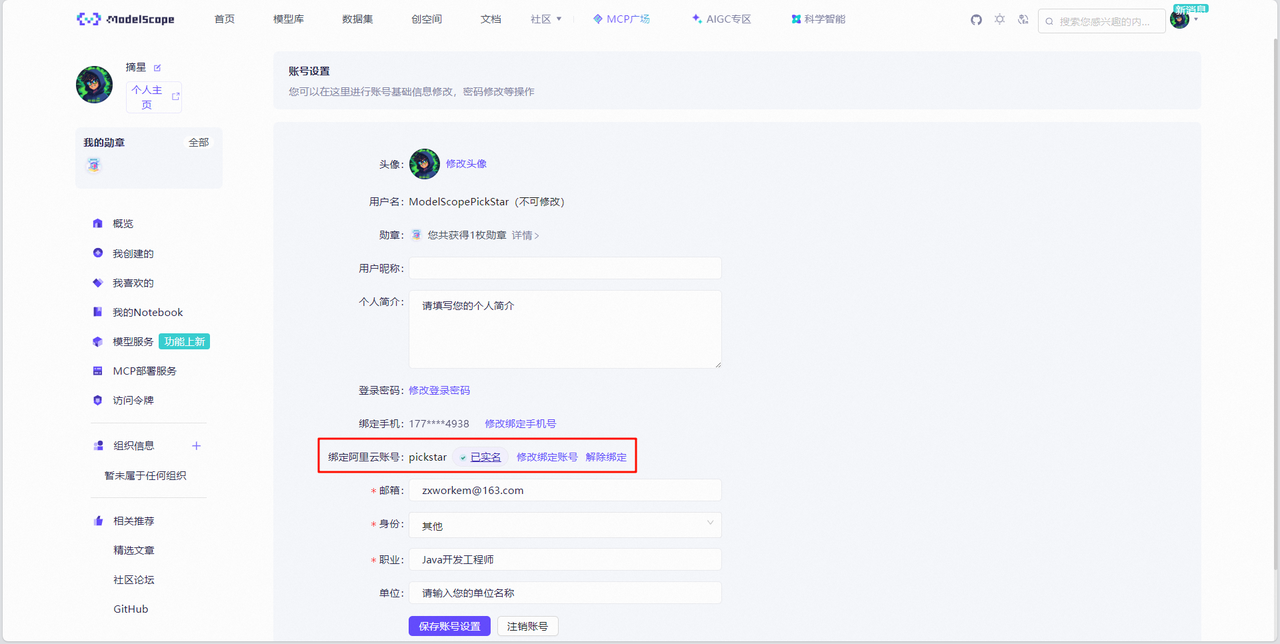Click the 概览 home icon in sidebar
The width and height of the screenshot is (1280, 644).
tap(97, 224)
